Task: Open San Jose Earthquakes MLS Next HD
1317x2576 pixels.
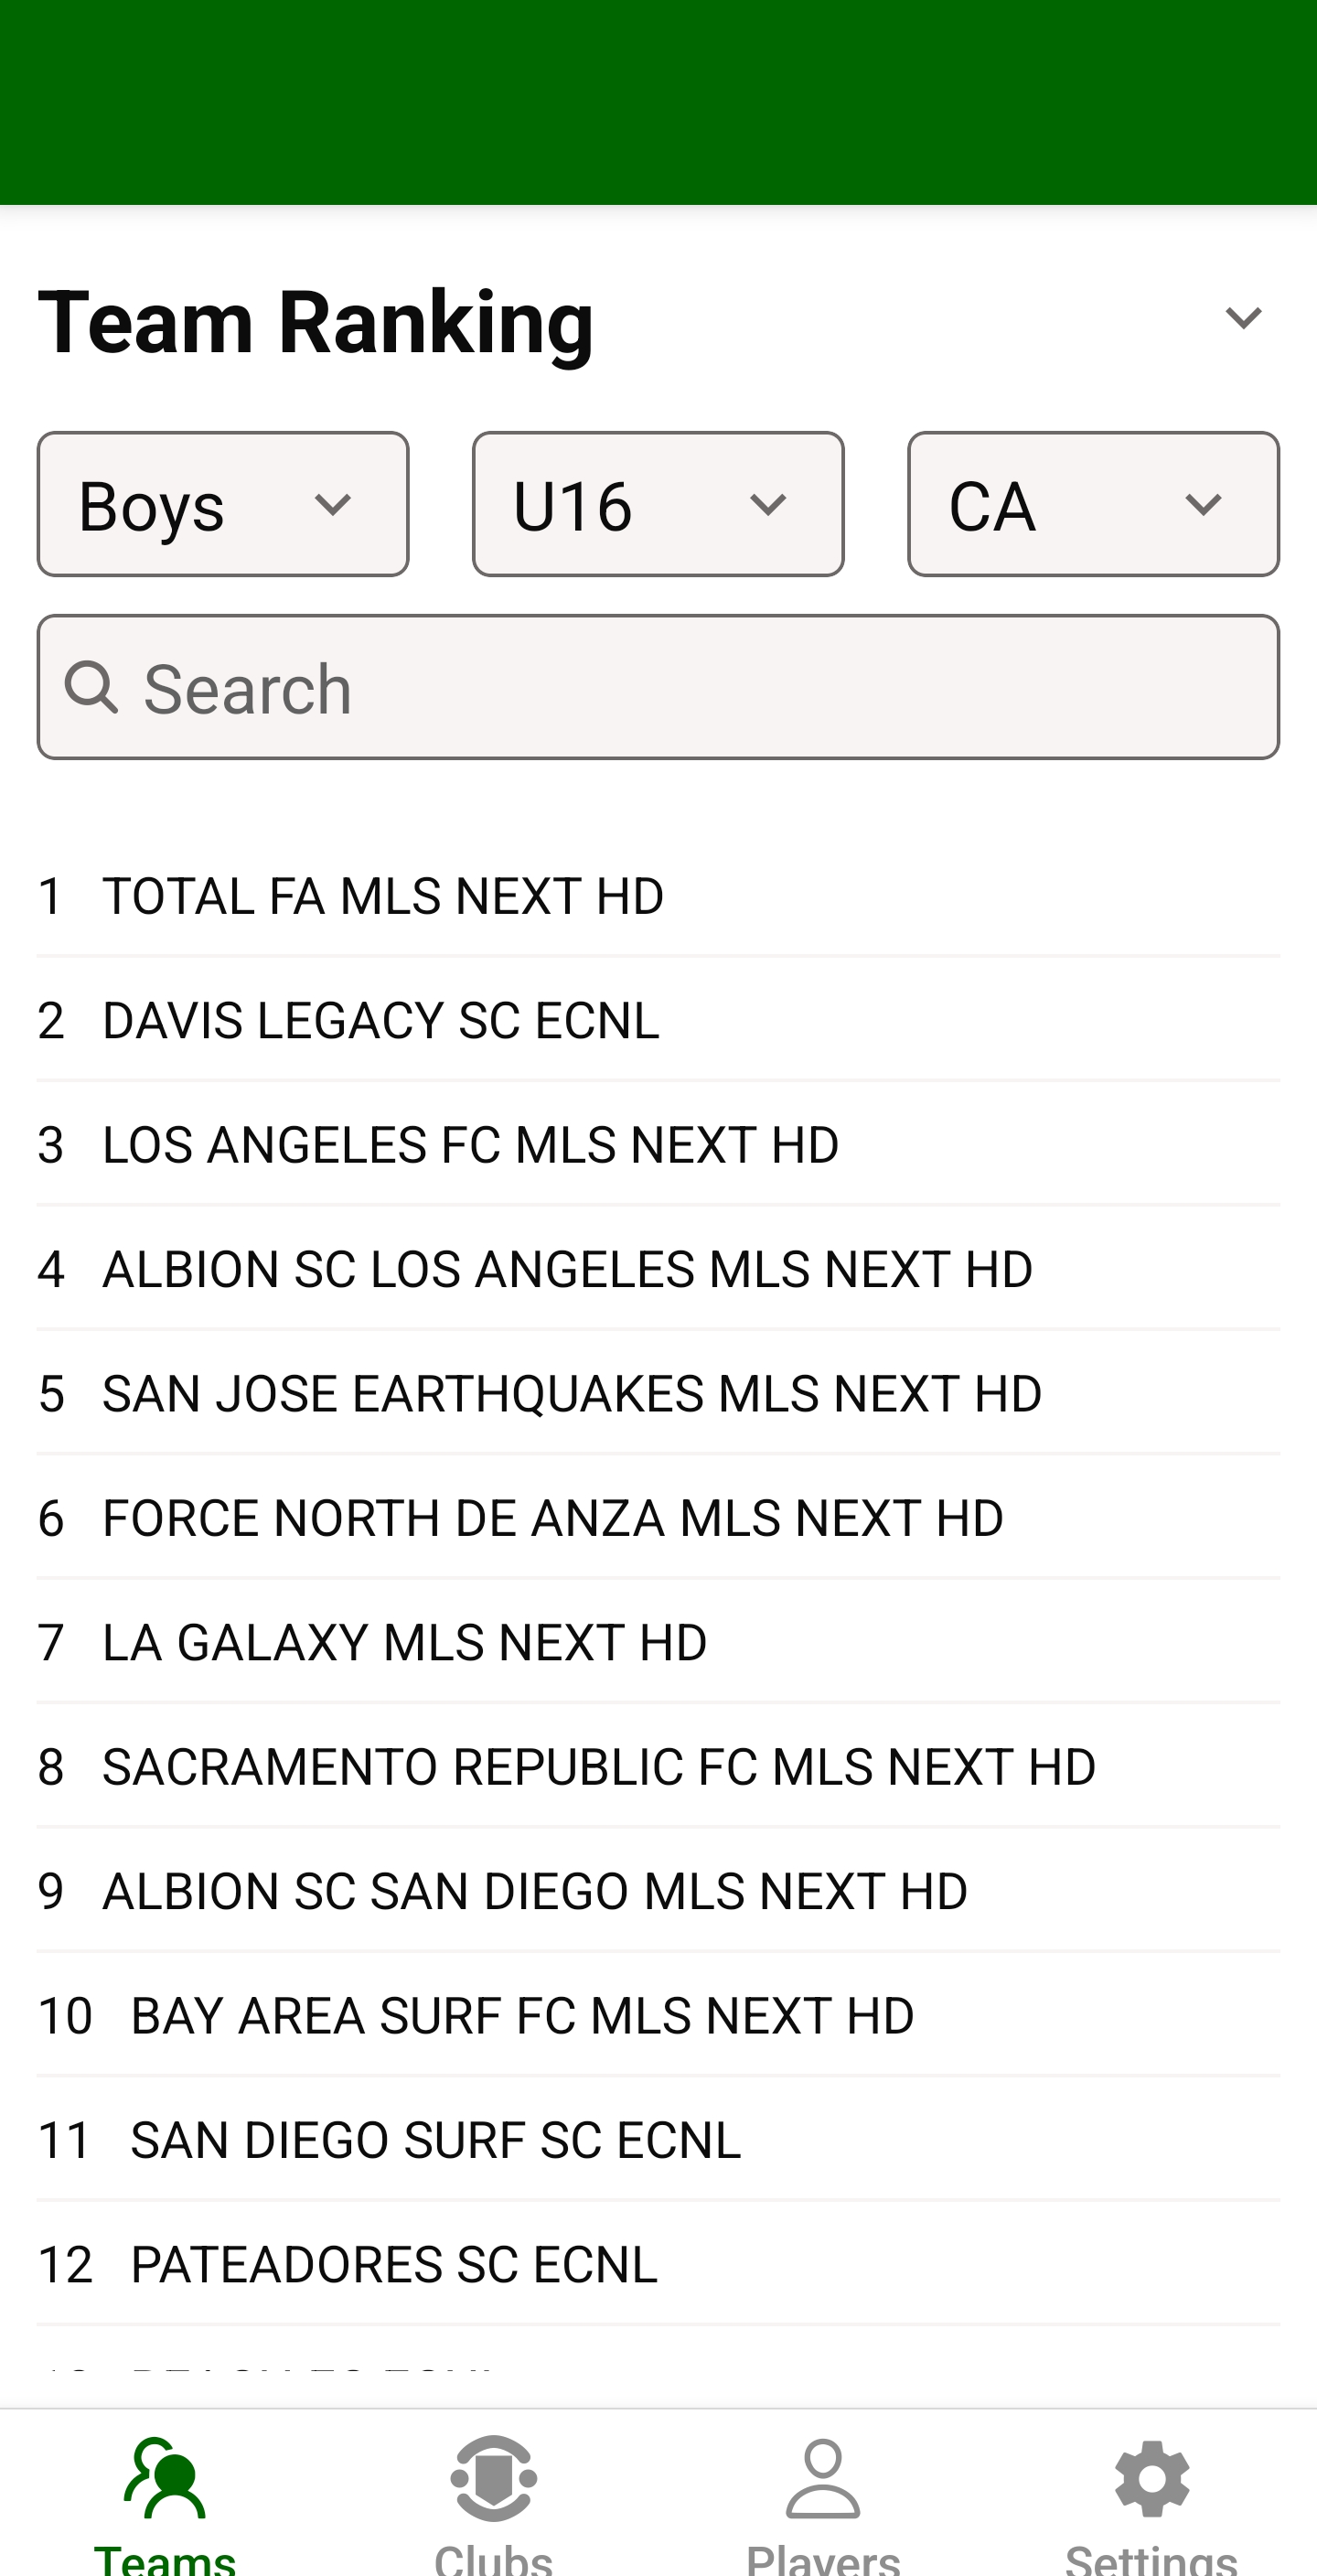Action: [572, 1394]
